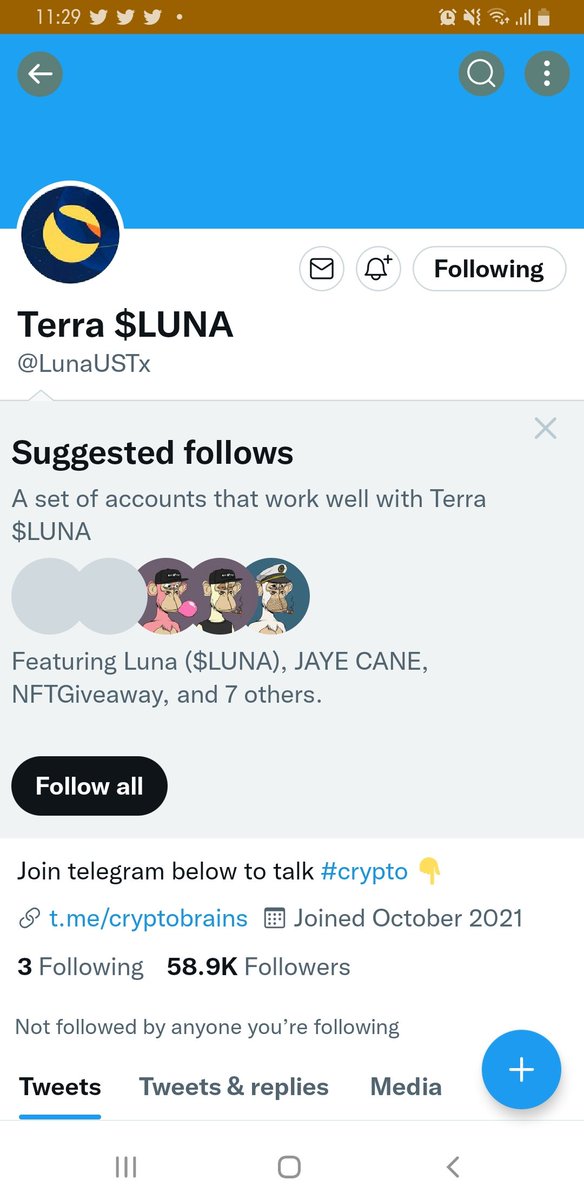View the 58.9K Followers list
The image size is (584, 1200).
[259, 967]
